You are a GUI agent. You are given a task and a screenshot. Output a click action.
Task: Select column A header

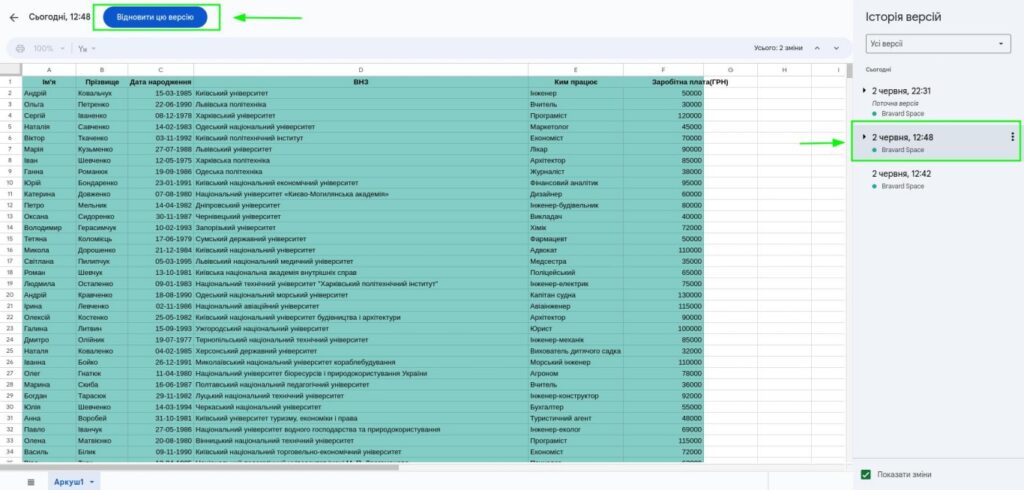[48, 70]
